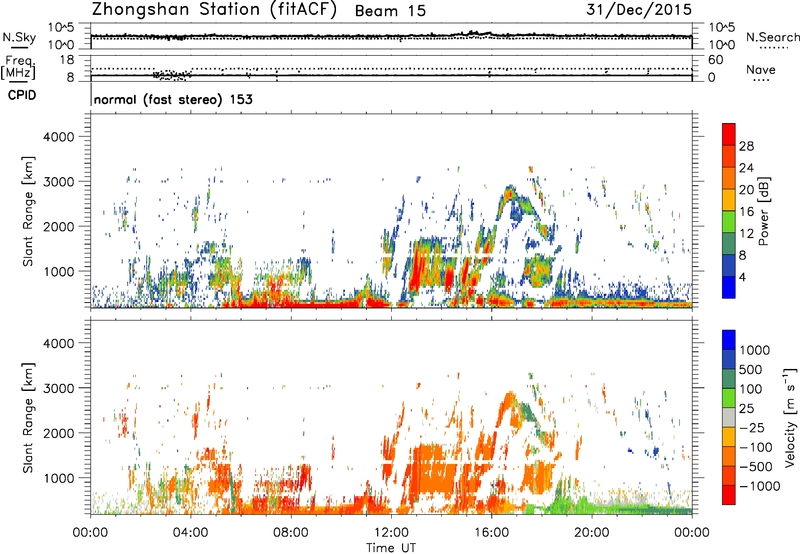Click the "60" label on the Nave axis
Viewport: 800px width, 554px height.
pyautogui.click(x=716, y=60)
